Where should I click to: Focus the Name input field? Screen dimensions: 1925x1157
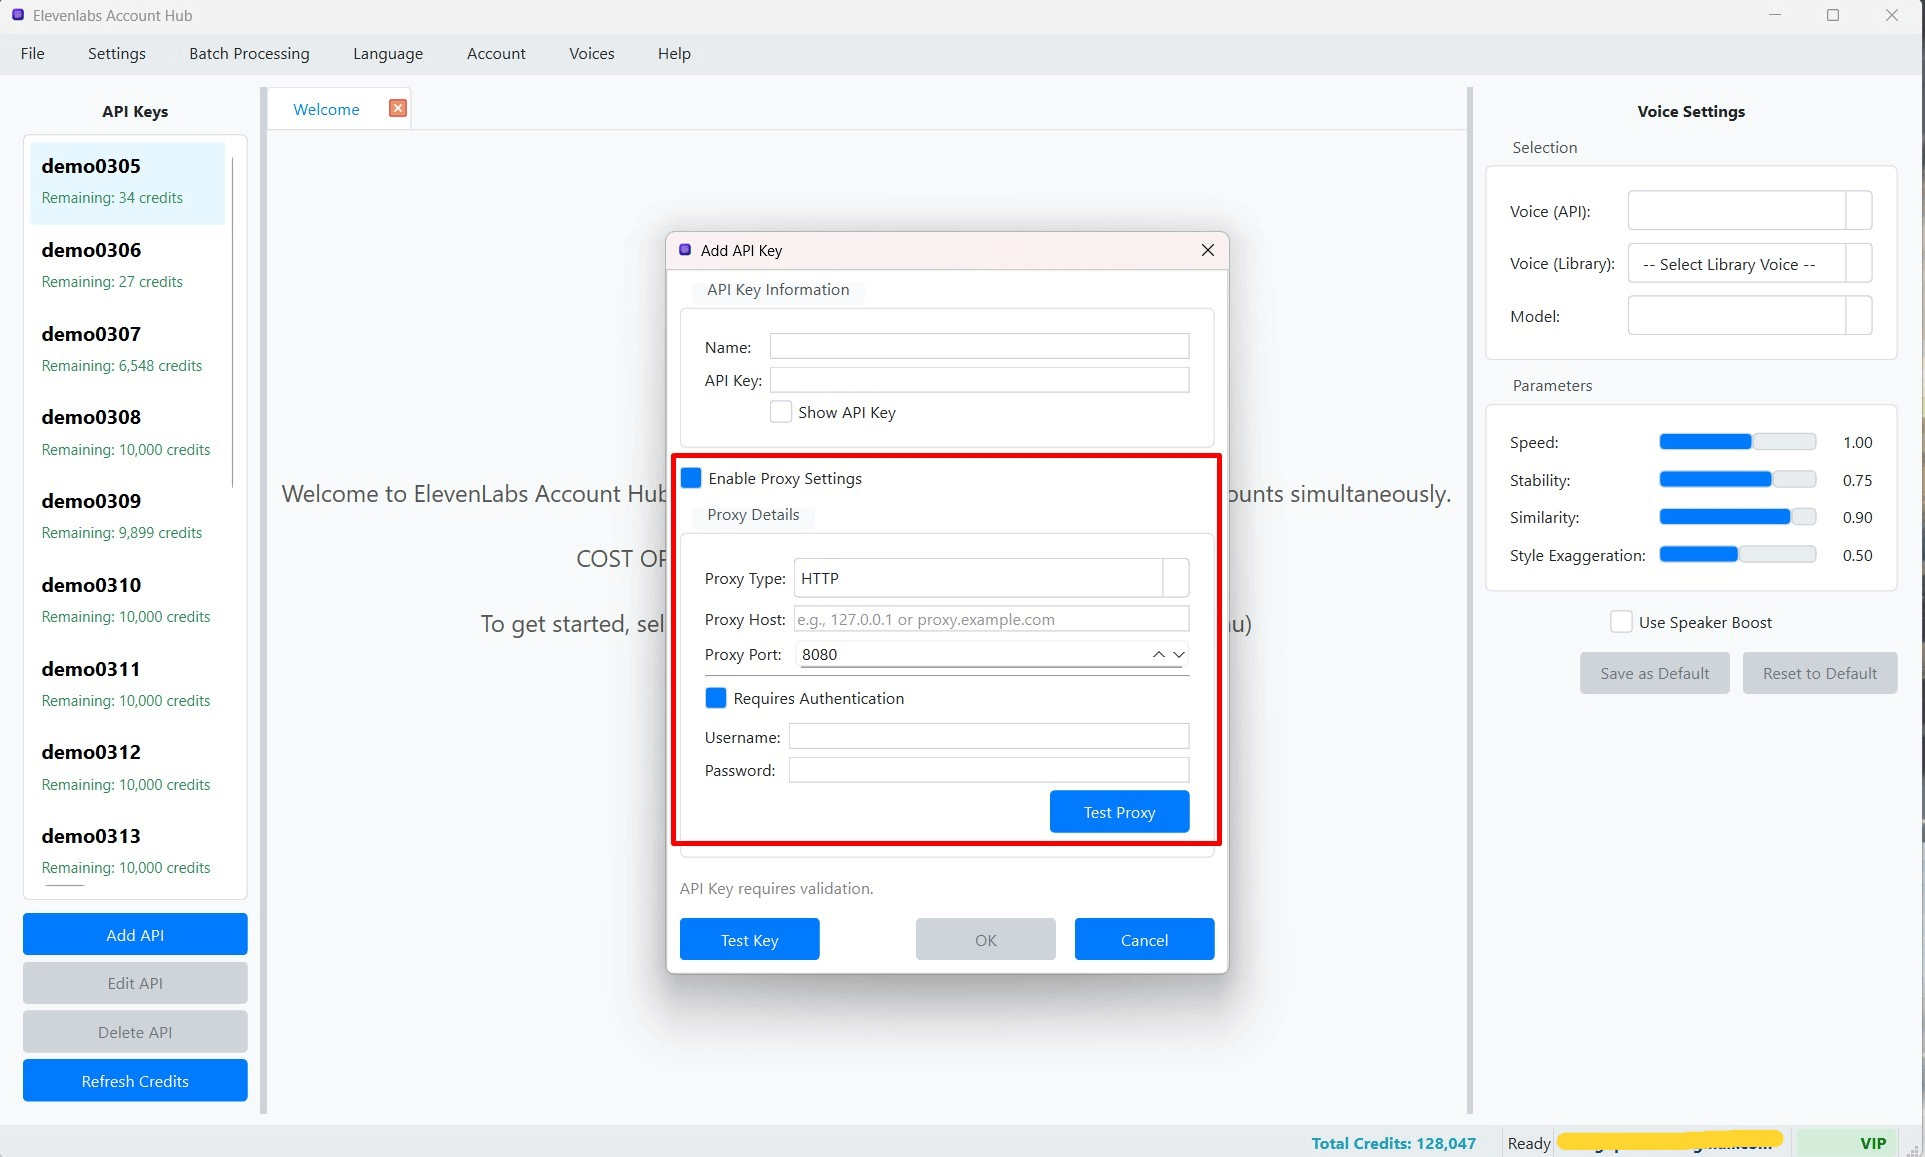click(x=979, y=346)
